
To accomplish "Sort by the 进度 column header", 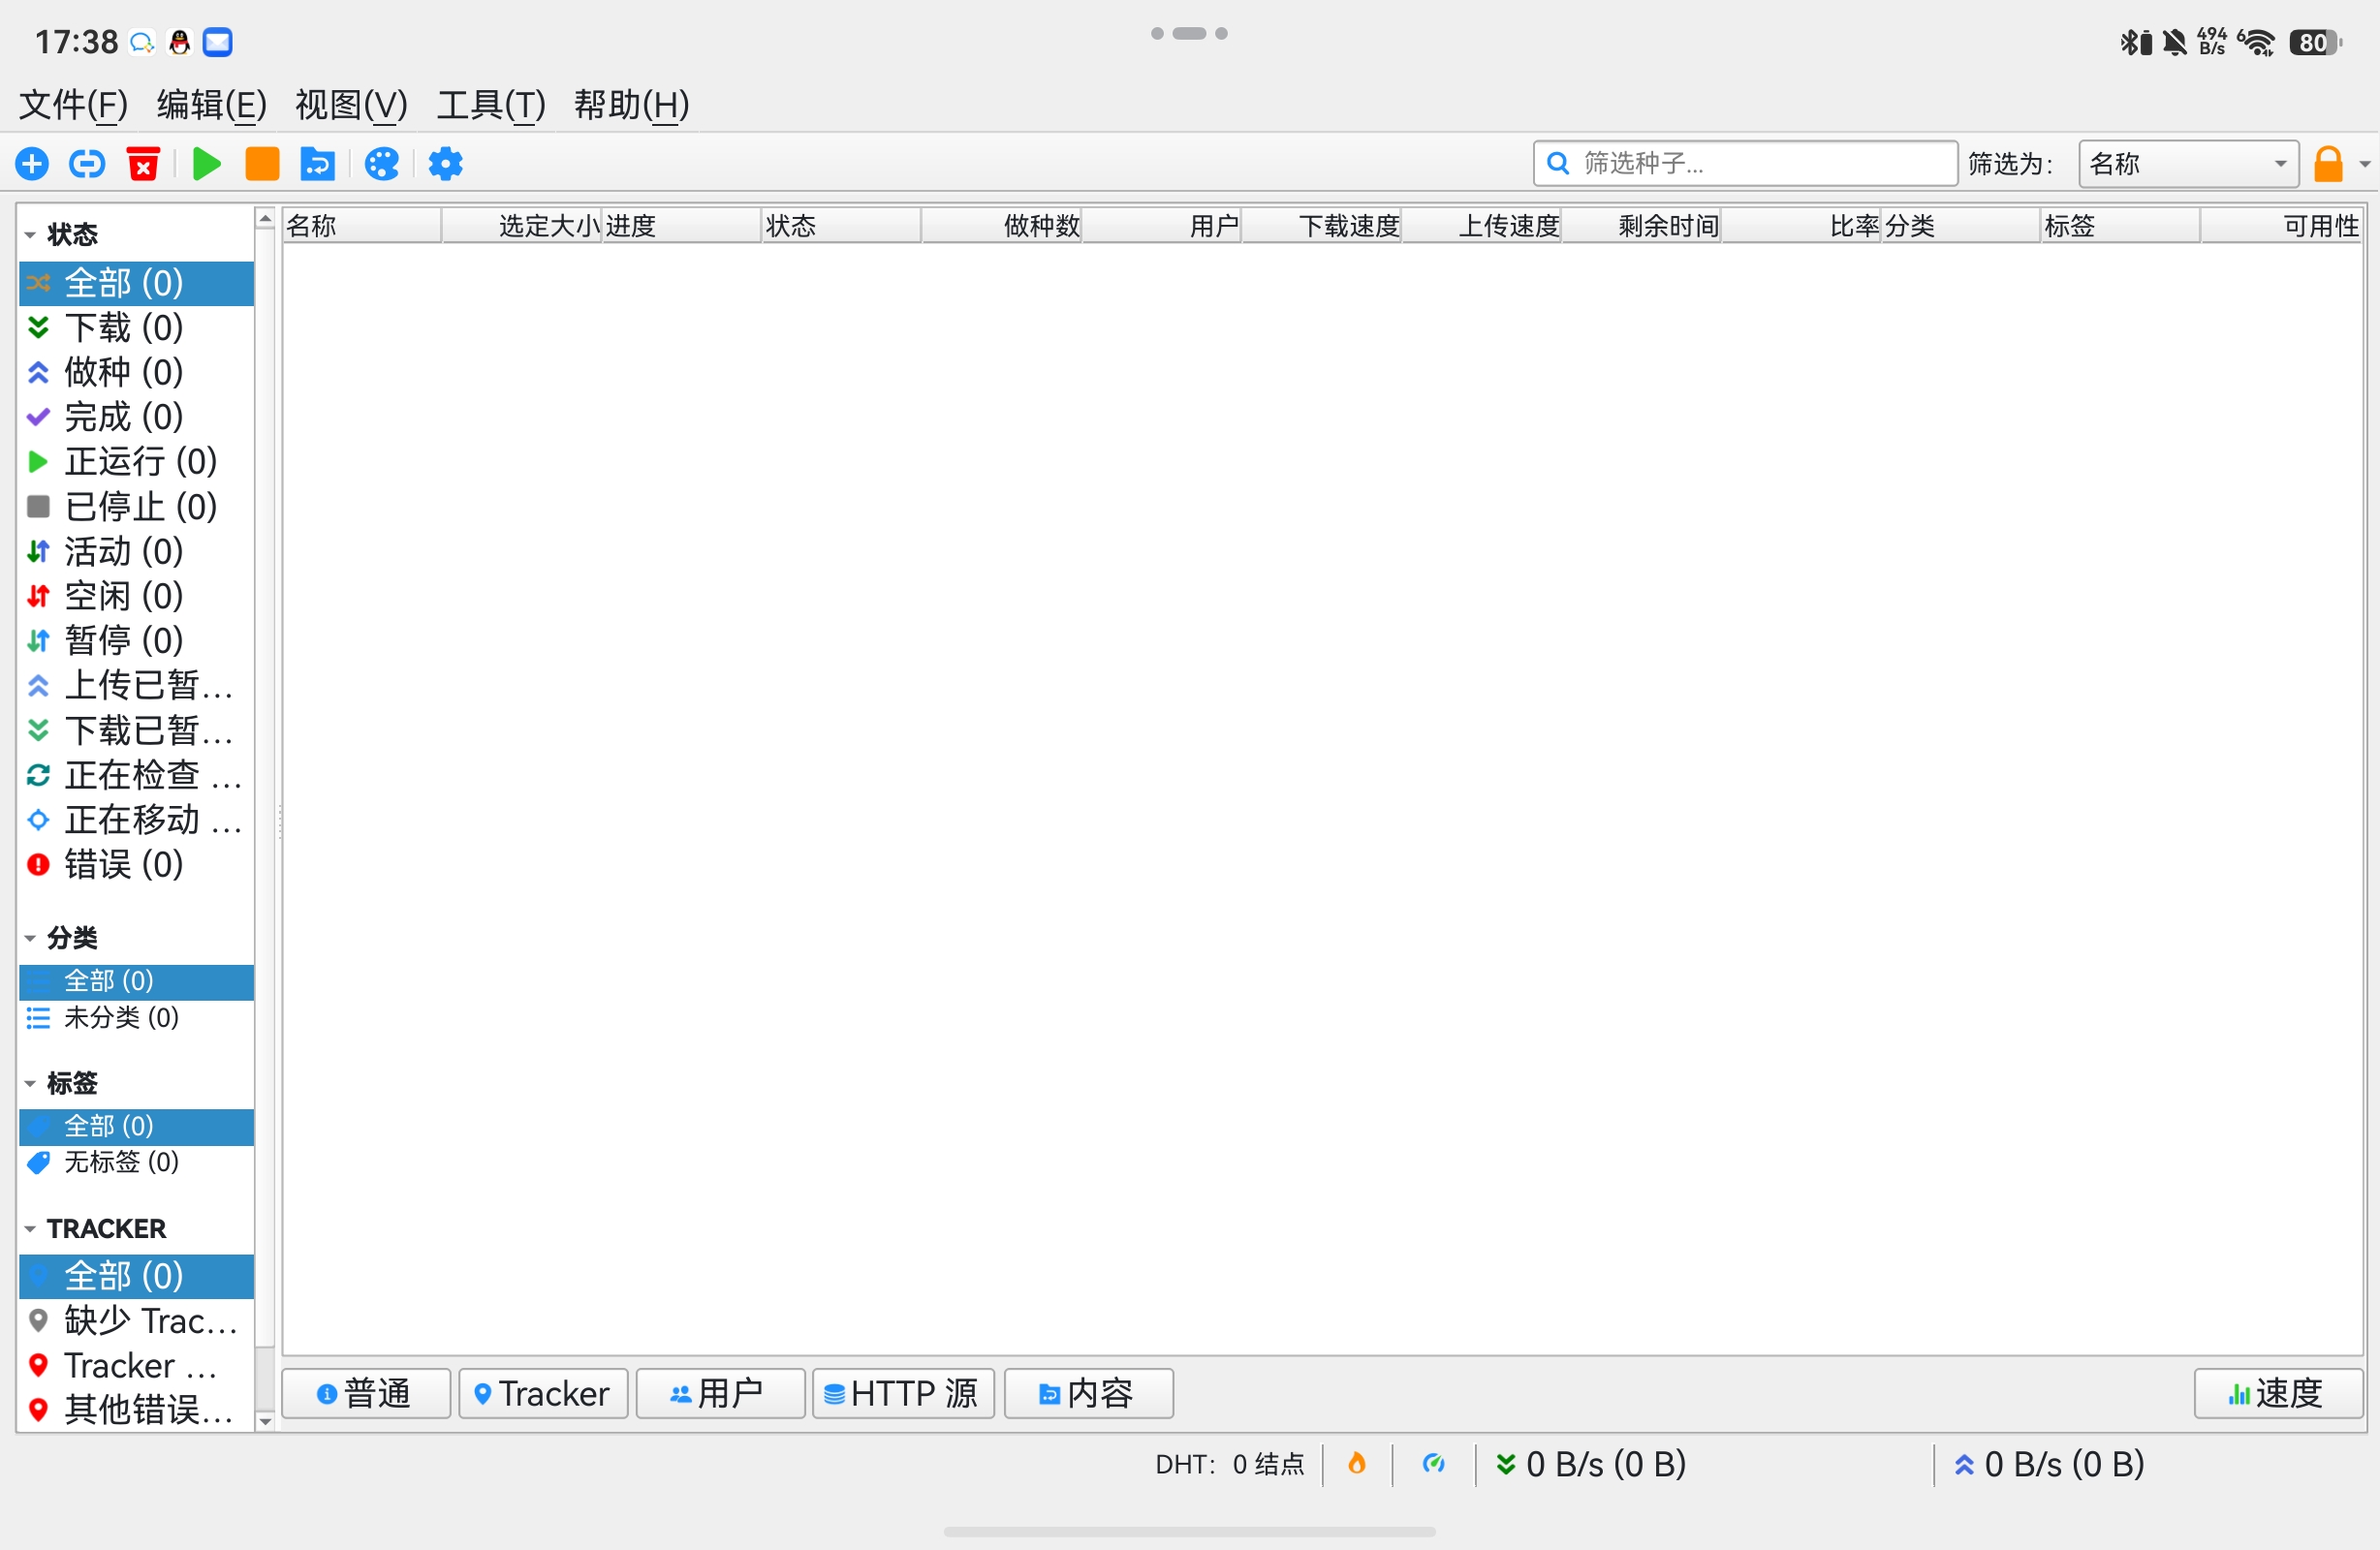I will point(681,226).
